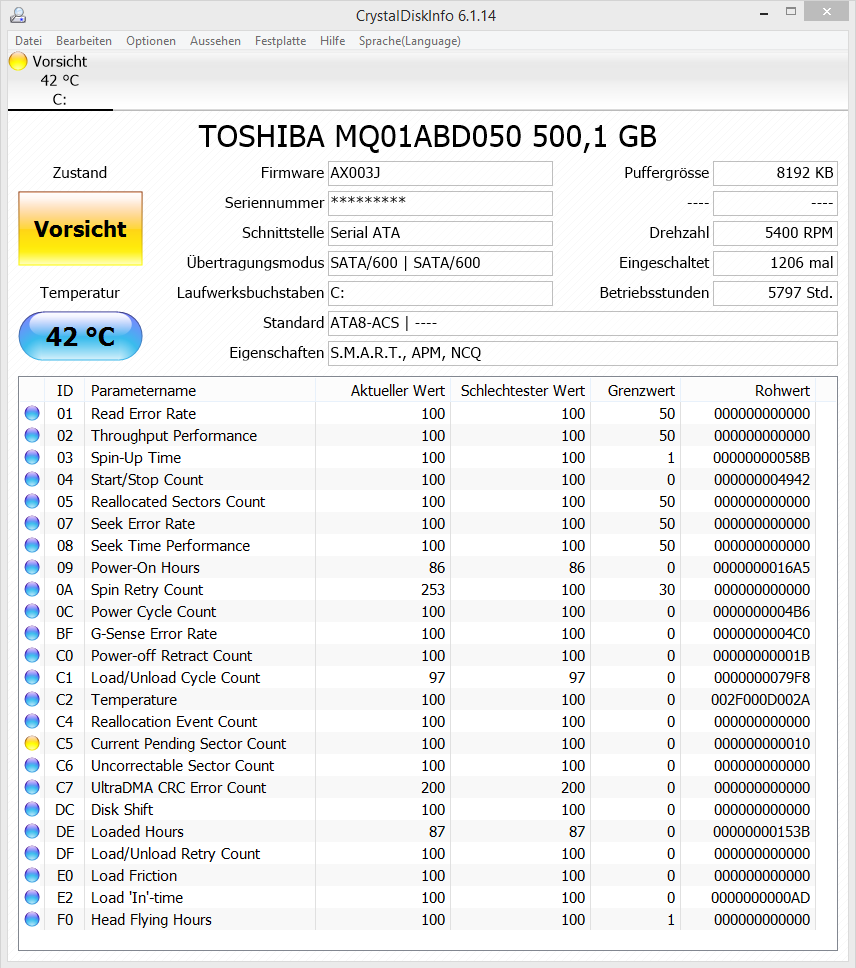Click blue status icon for Reallocation Event Count

[x=32, y=721]
